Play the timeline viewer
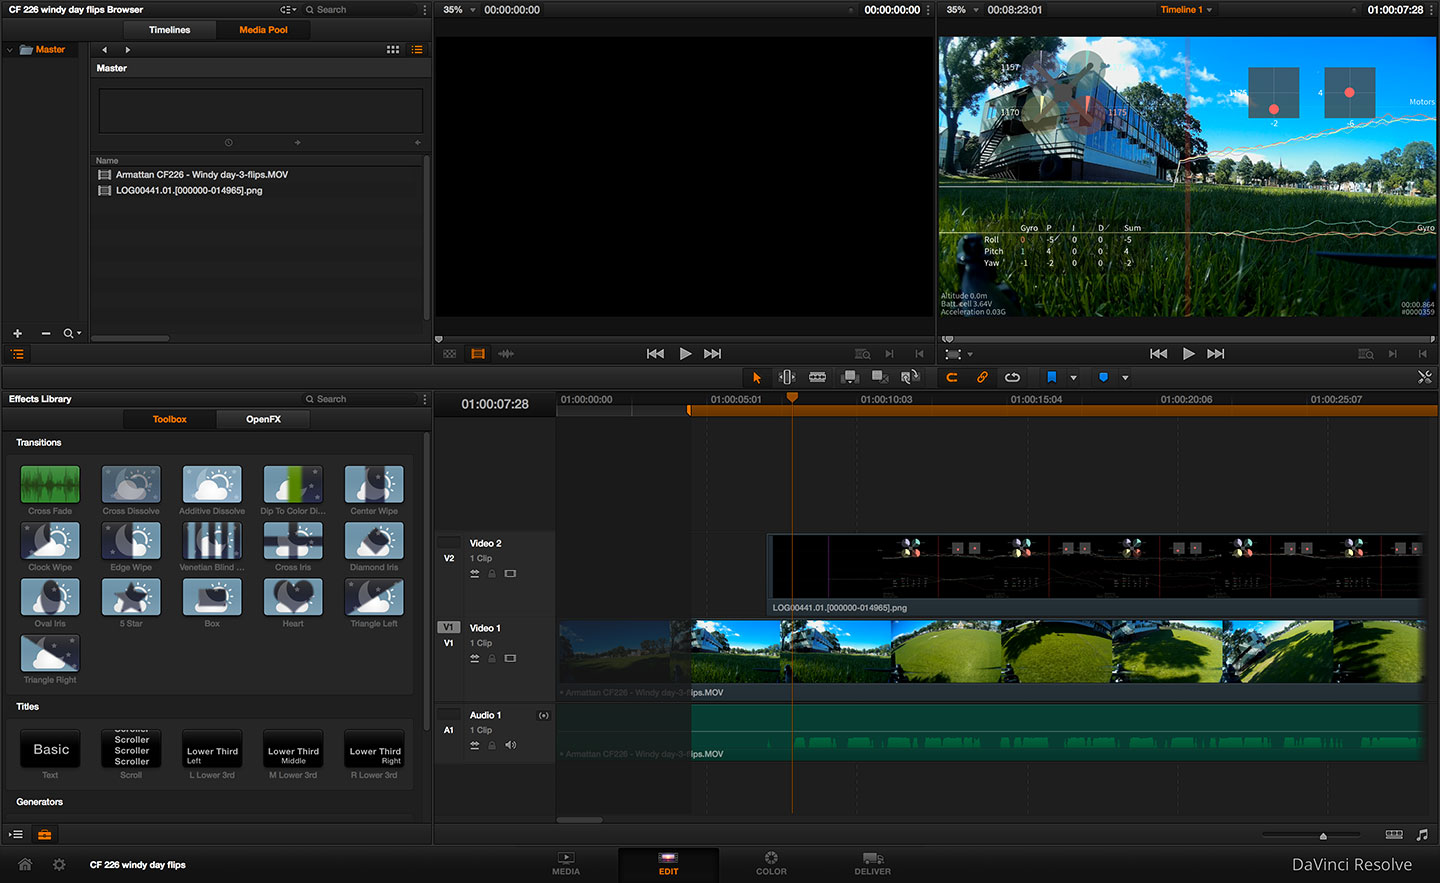 point(1188,354)
